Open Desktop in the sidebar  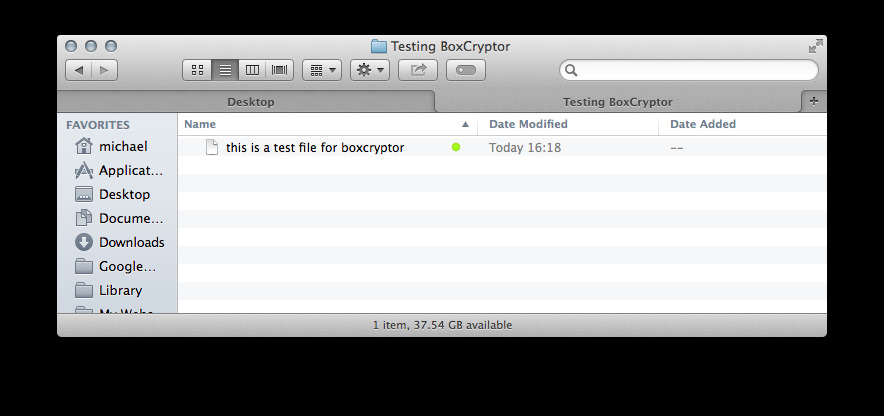(112, 194)
